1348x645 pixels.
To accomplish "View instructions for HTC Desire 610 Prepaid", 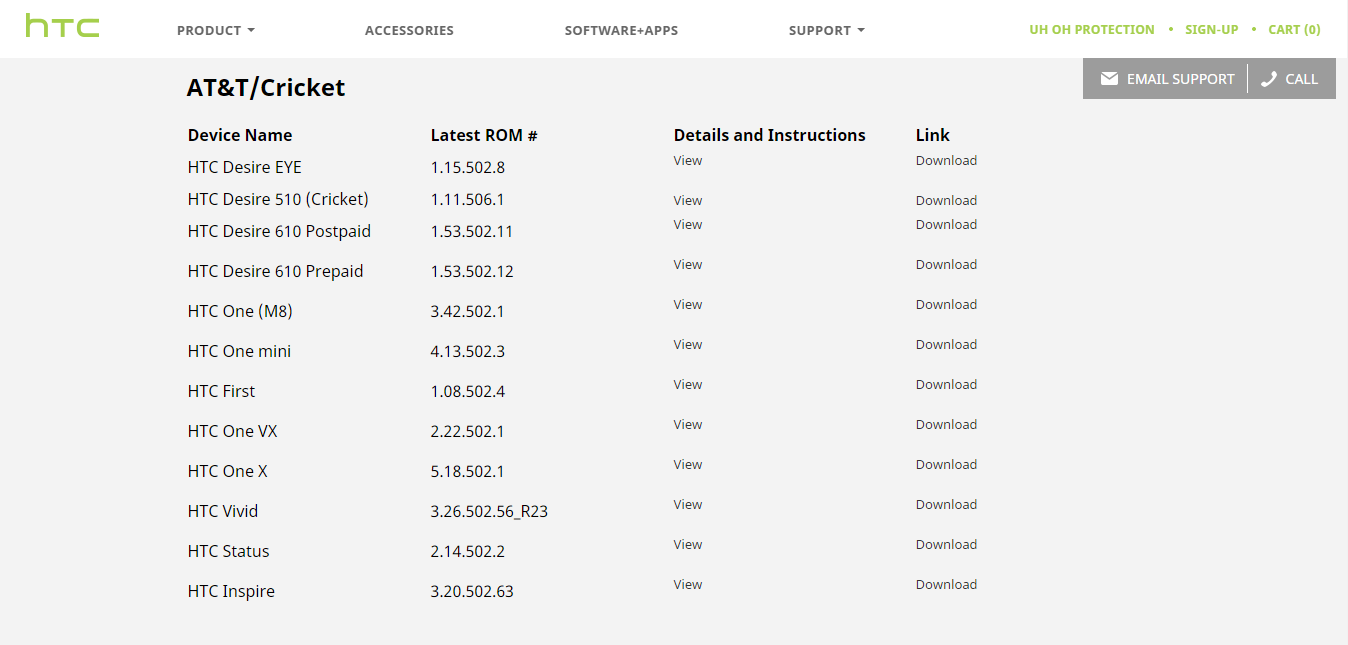I will click(x=688, y=264).
